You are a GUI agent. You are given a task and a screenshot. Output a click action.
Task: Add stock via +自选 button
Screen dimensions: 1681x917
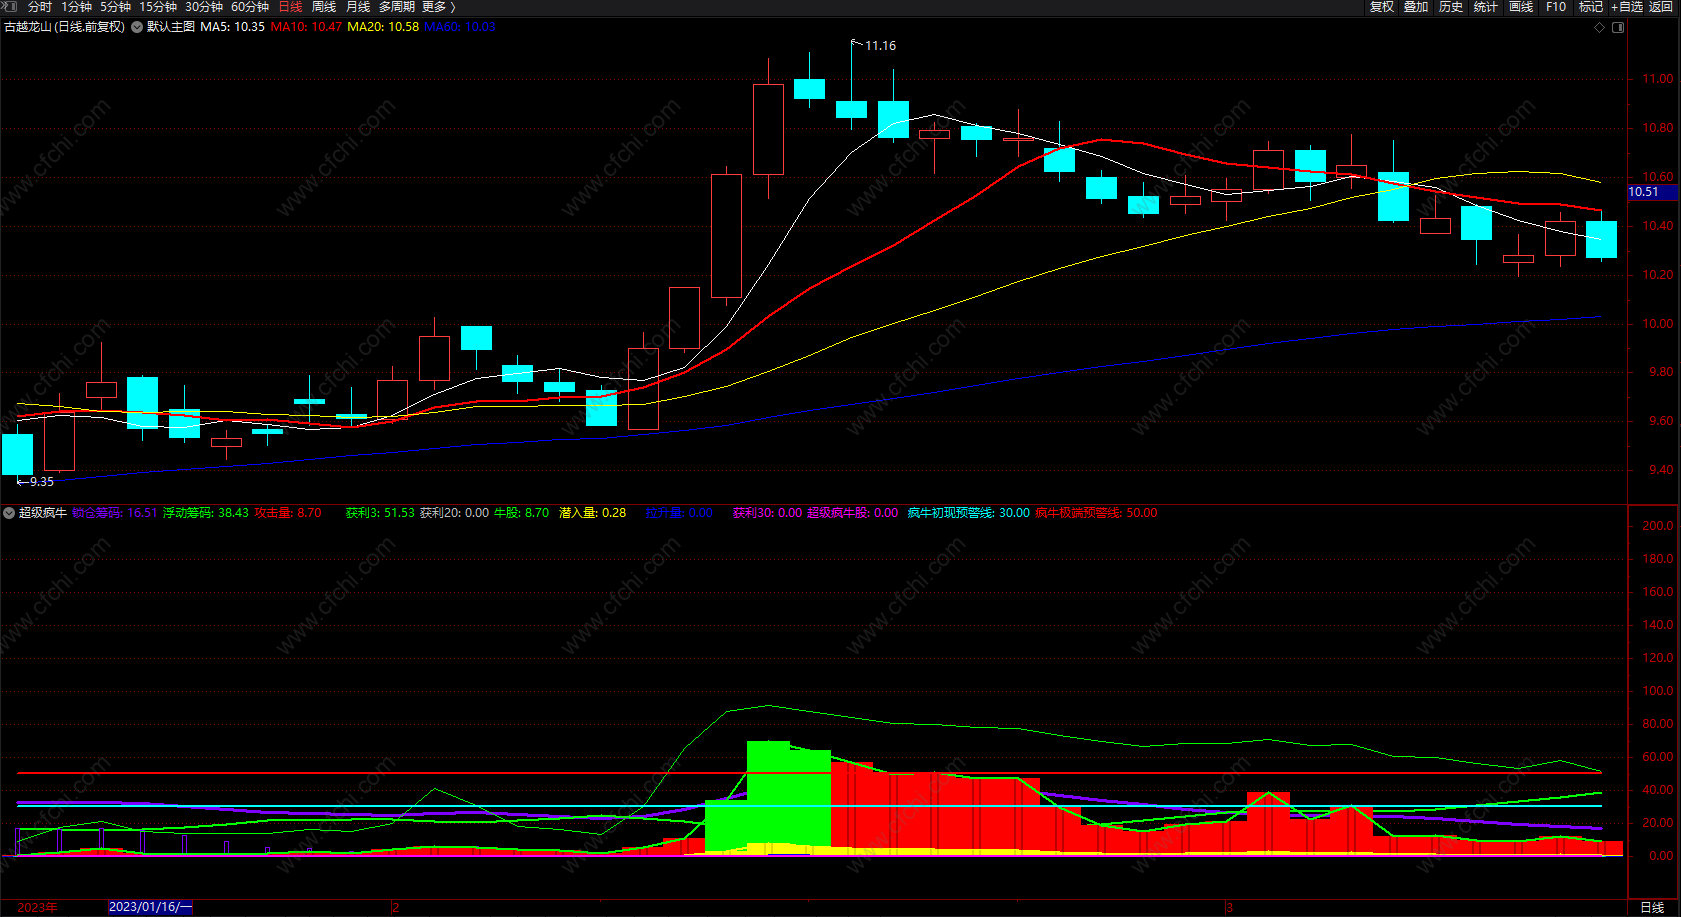click(x=1627, y=7)
